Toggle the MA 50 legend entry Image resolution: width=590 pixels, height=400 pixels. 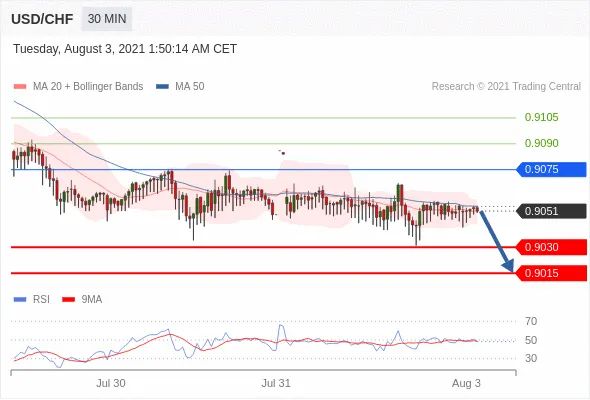click(180, 87)
